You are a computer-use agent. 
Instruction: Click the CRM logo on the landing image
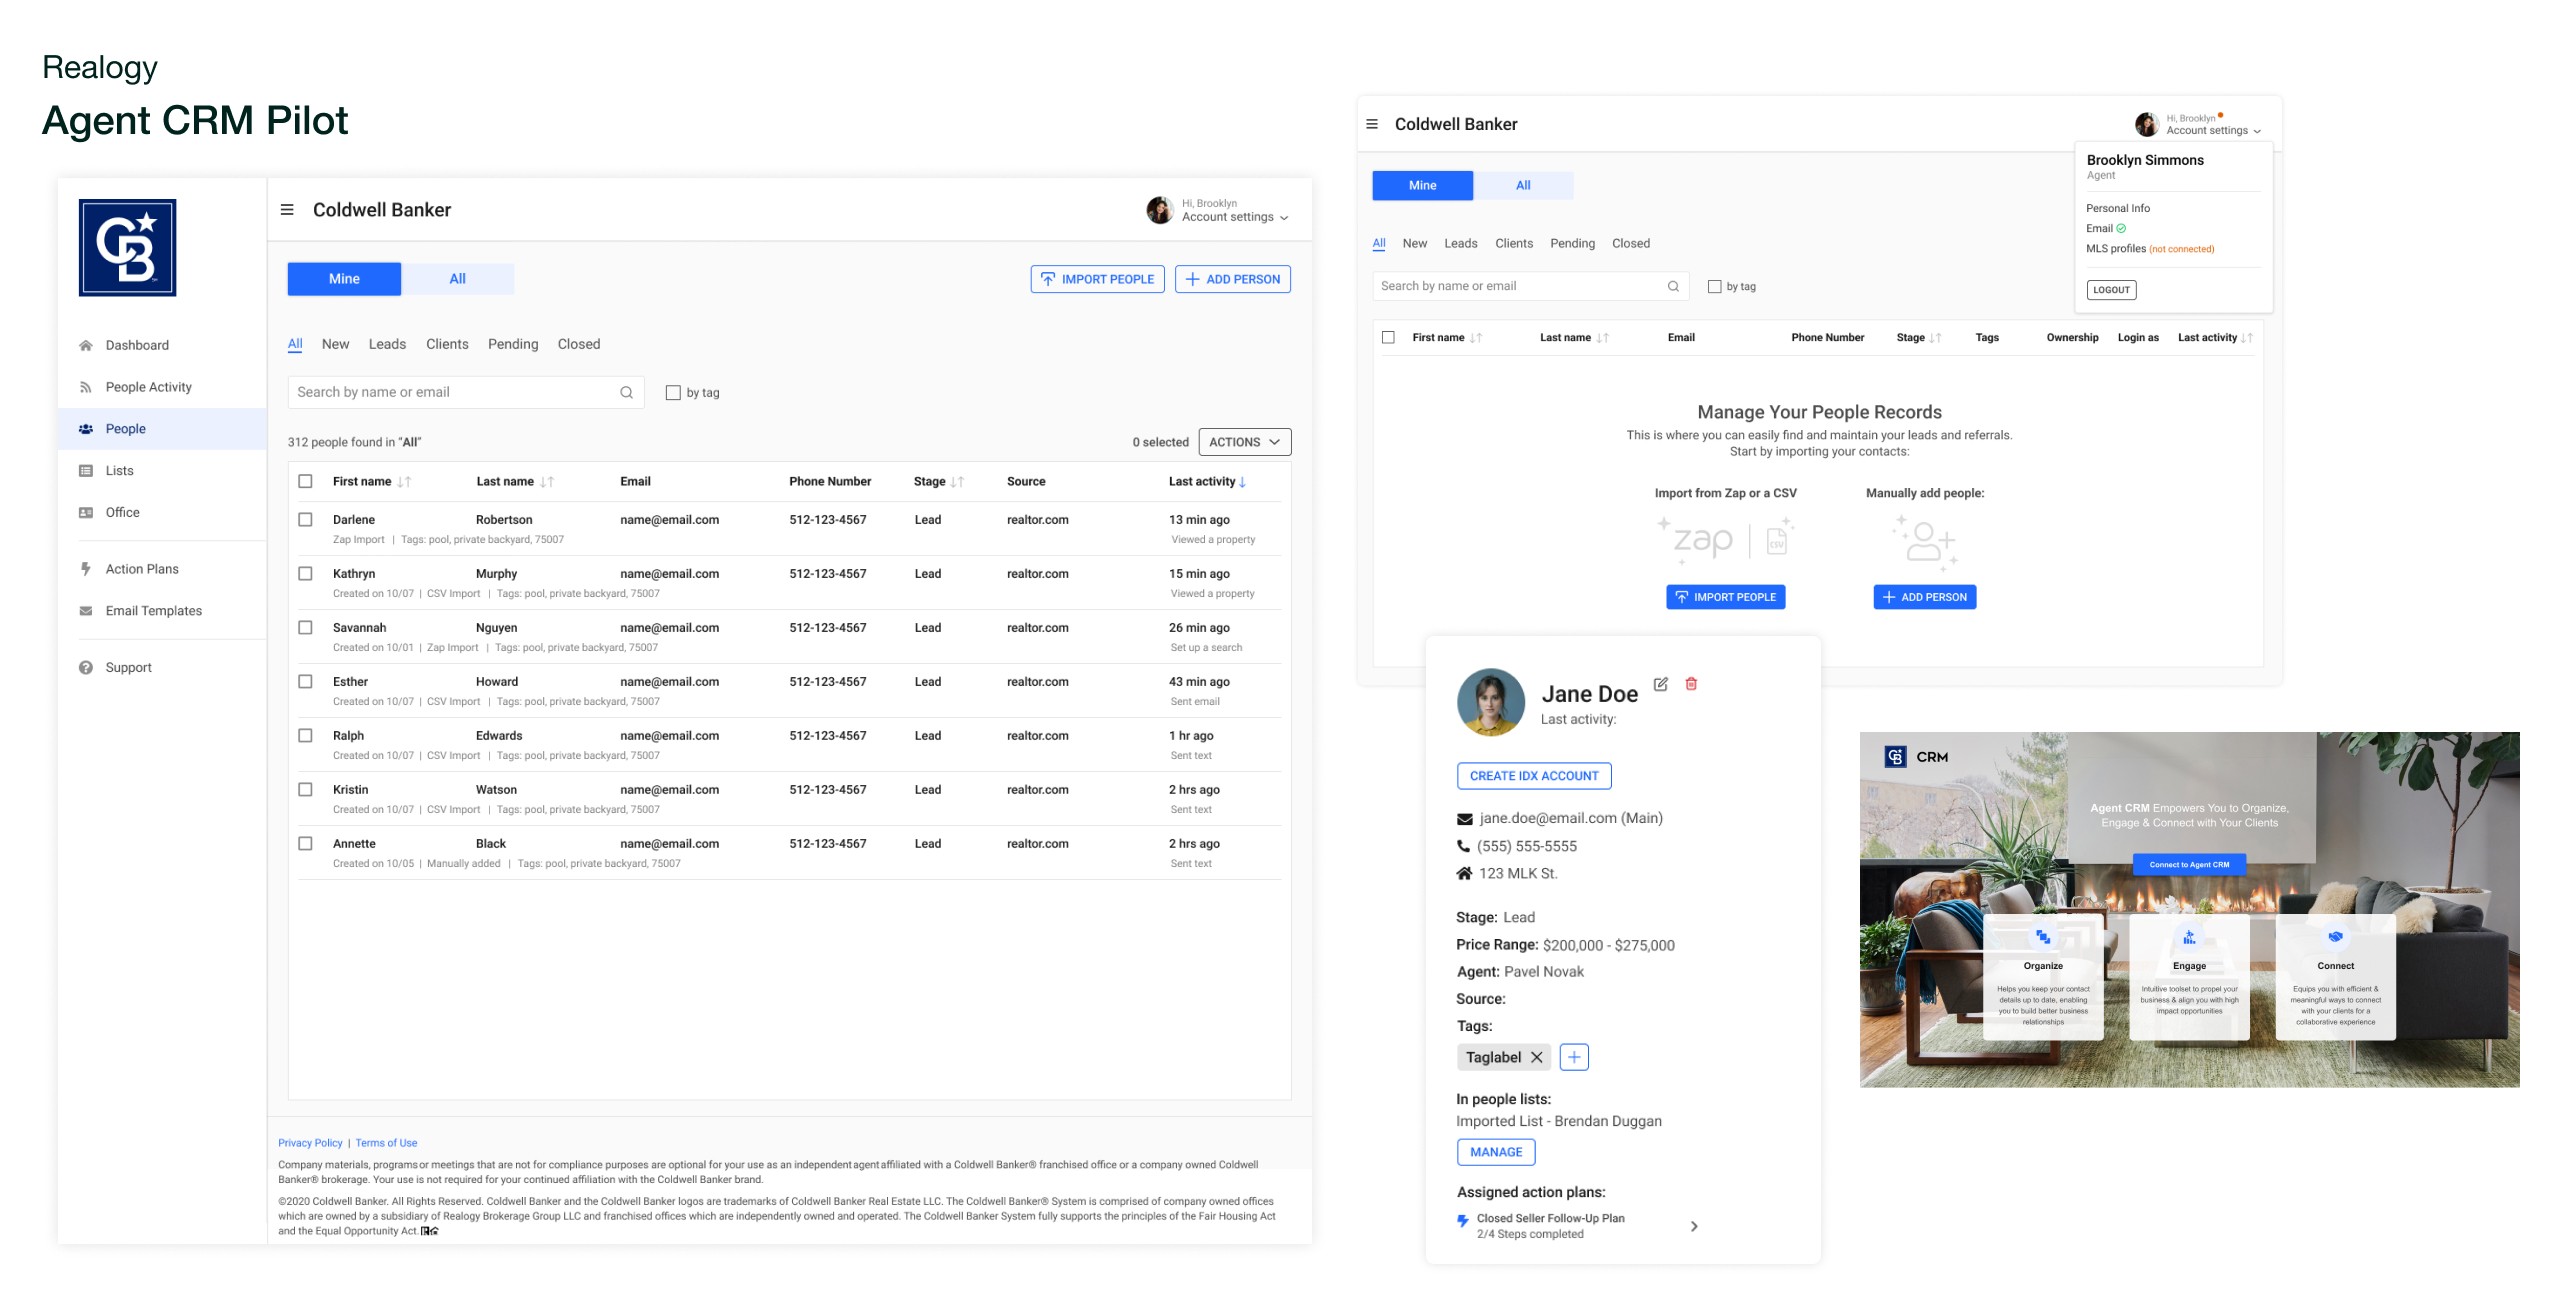pos(1895,757)
